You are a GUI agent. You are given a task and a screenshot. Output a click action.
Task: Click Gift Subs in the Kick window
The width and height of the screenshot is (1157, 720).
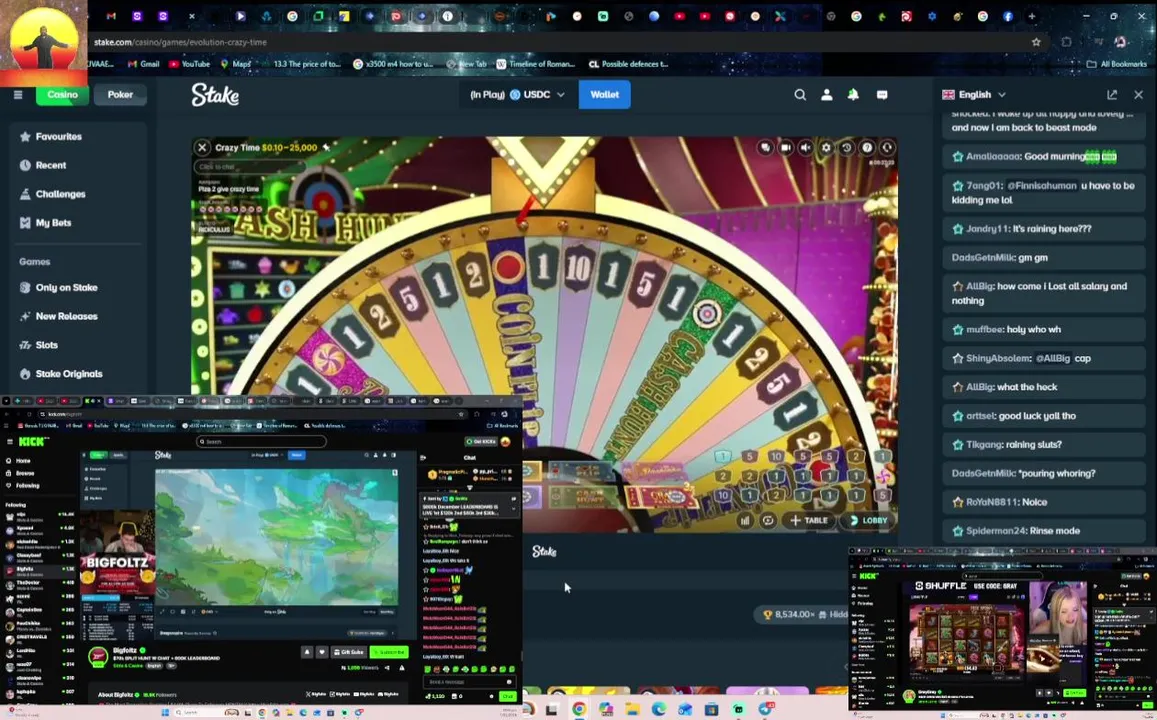[349, 652]
